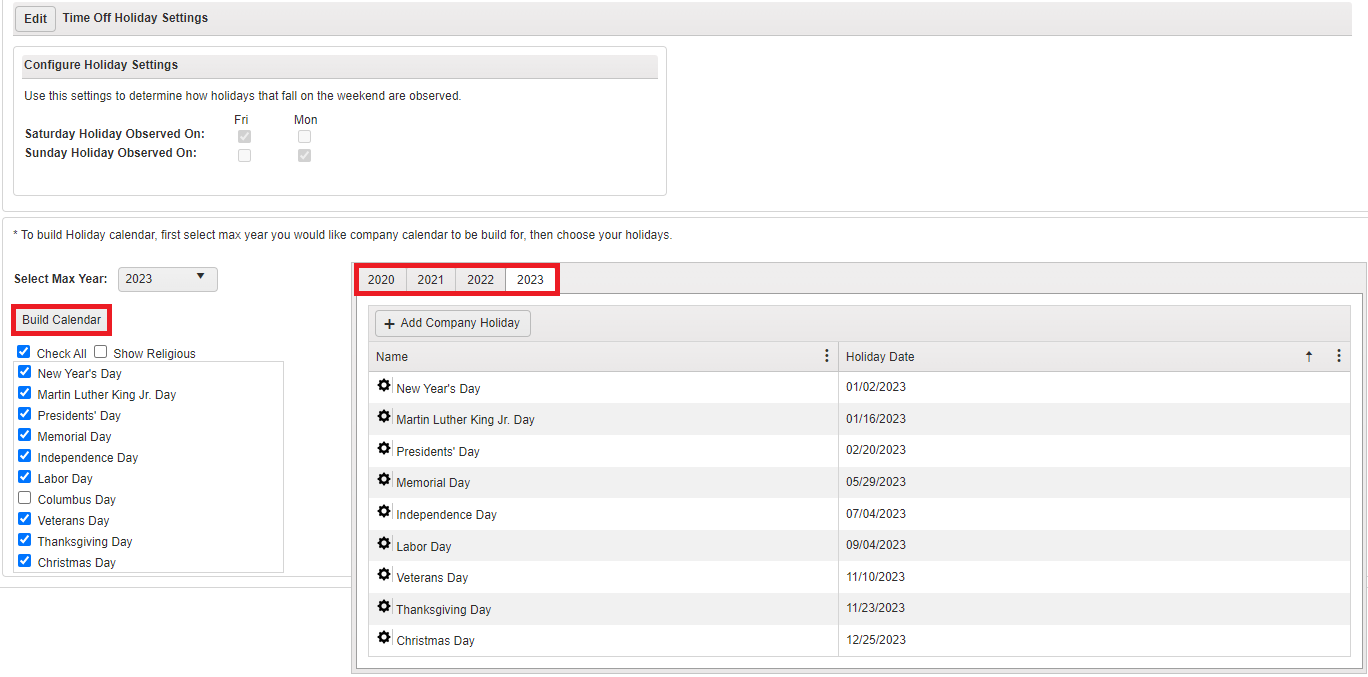This screenshot has width=1368, height=677.
Task: Click the Build Calendar button
Action: [x=61, y=319]
